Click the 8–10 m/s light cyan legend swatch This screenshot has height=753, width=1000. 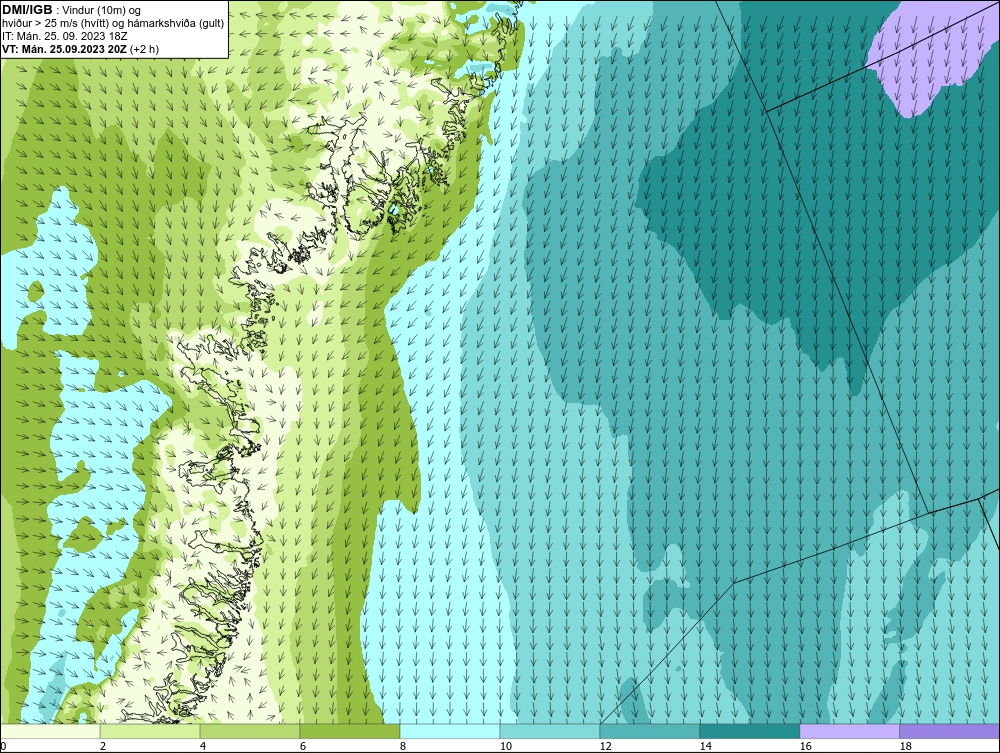point(450,731)
